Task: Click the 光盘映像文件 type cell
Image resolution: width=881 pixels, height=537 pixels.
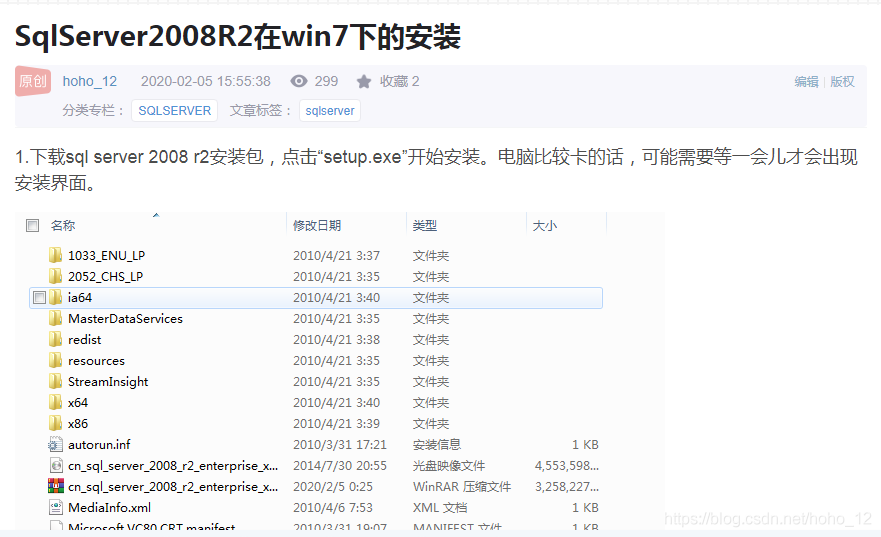Action: (449, 466)
